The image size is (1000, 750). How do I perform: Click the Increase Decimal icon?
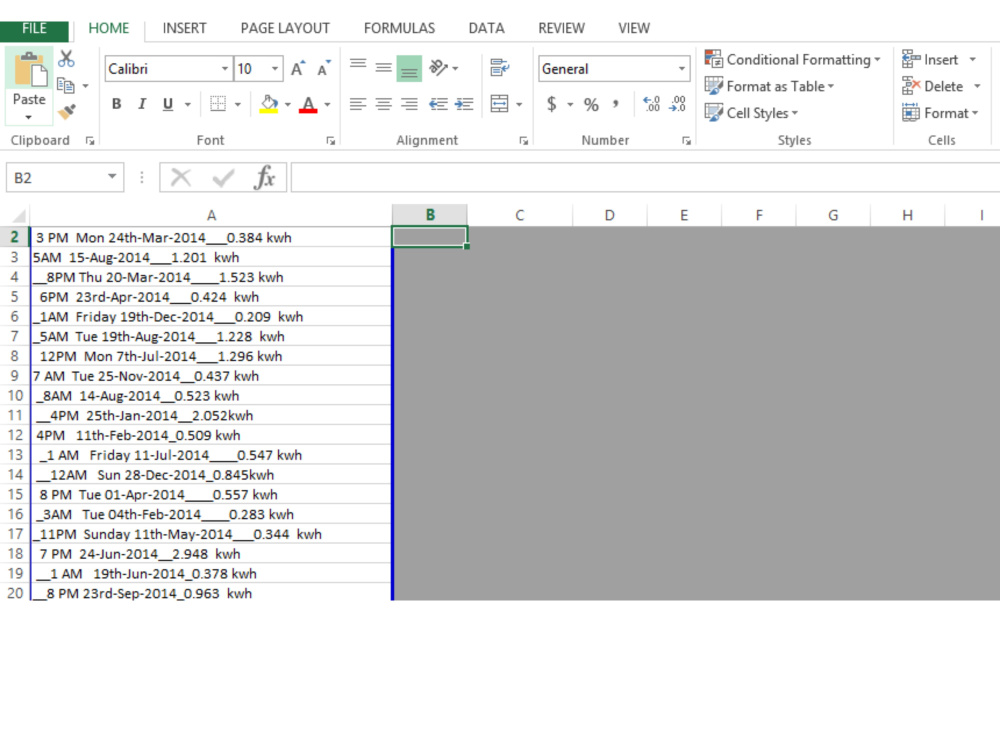pos(651,104)
